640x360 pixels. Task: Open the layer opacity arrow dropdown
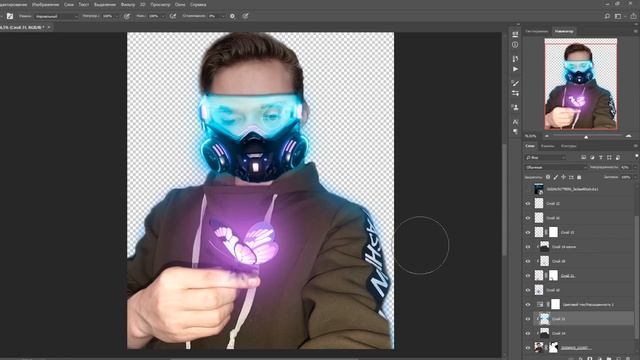(x=634, y=167)
